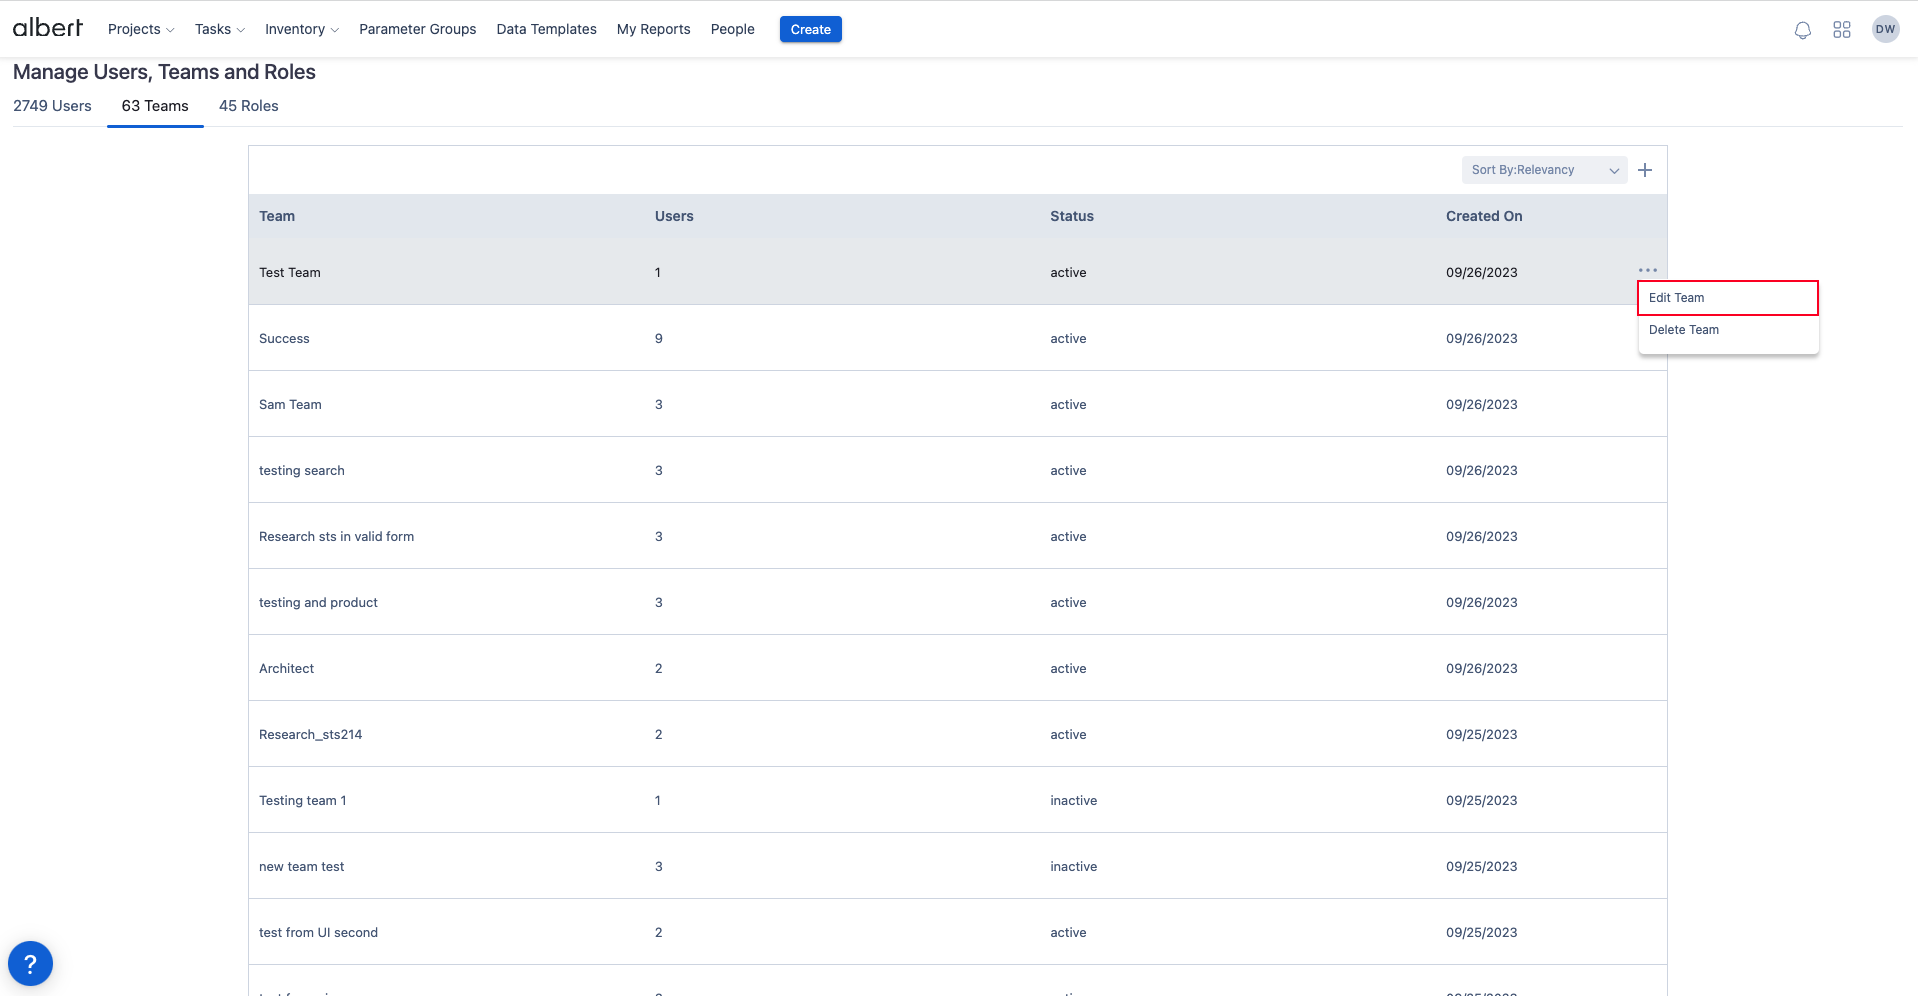Go to Parameter Groups page

click(x=417, y=29)
